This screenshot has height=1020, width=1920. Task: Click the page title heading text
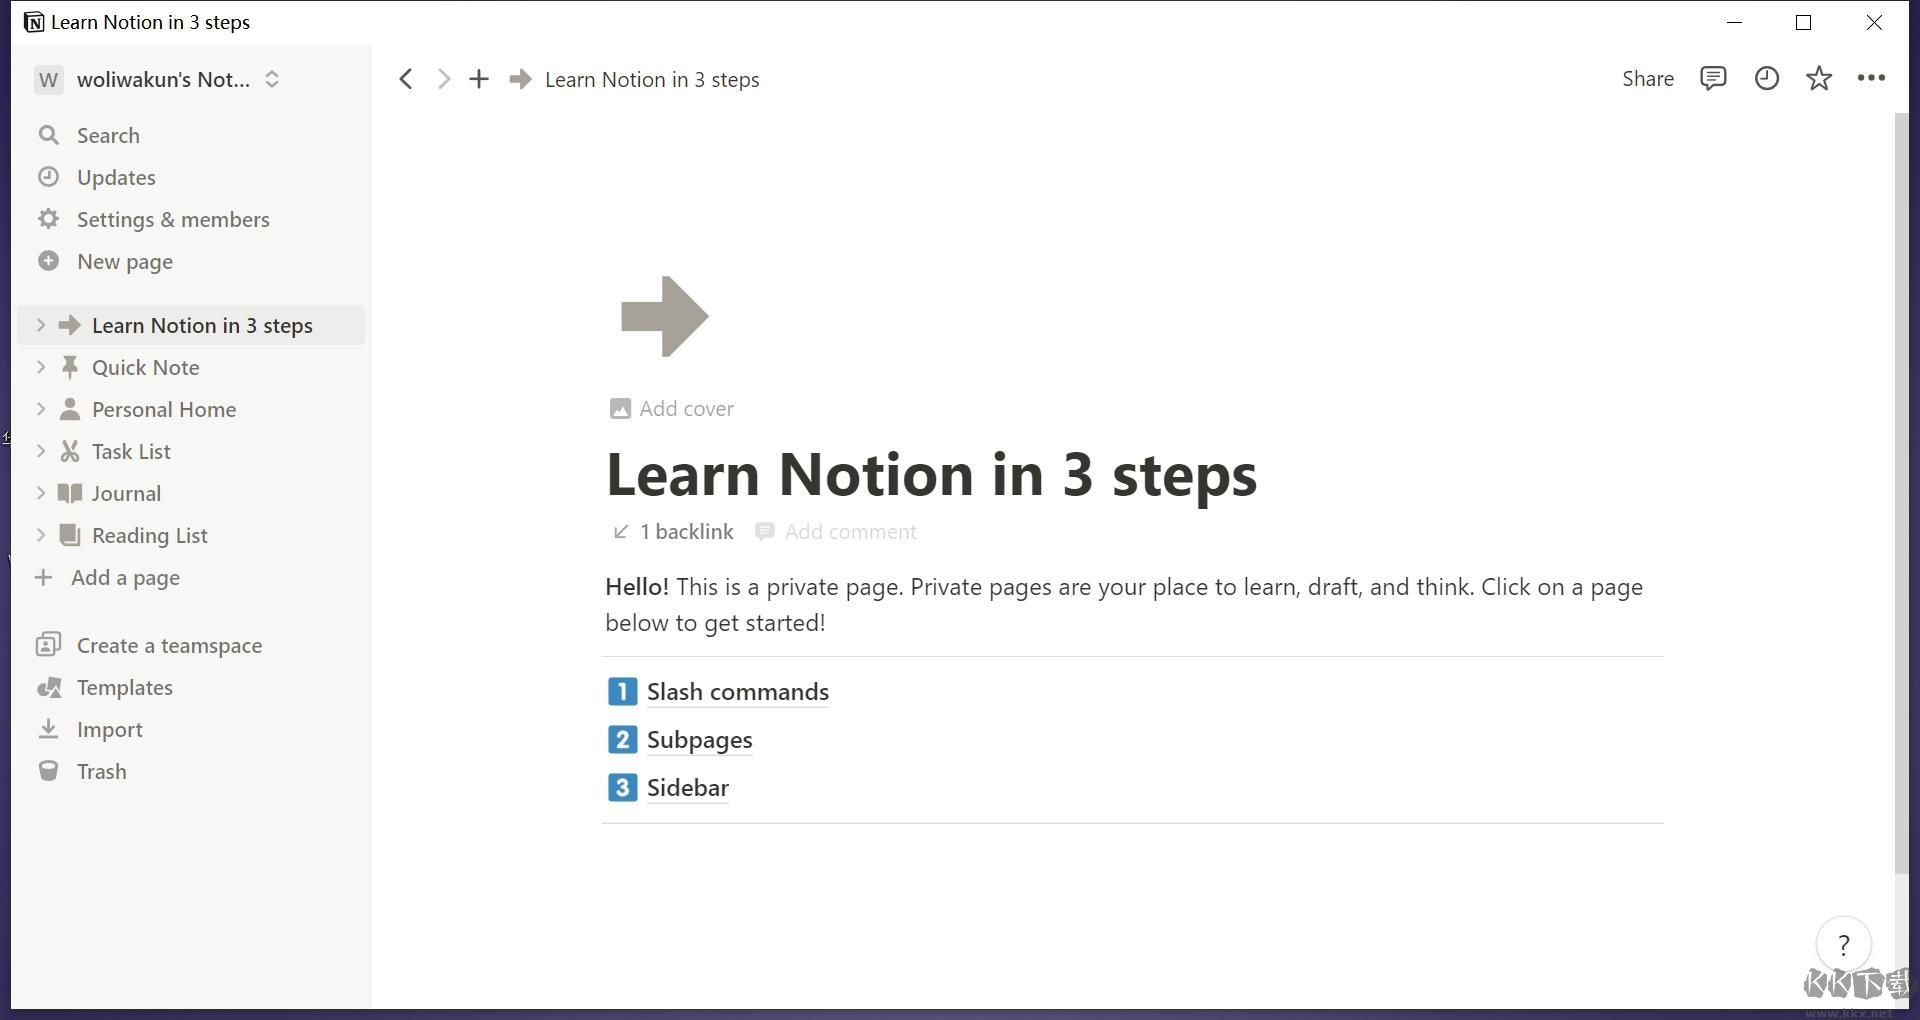click(931, 473)
